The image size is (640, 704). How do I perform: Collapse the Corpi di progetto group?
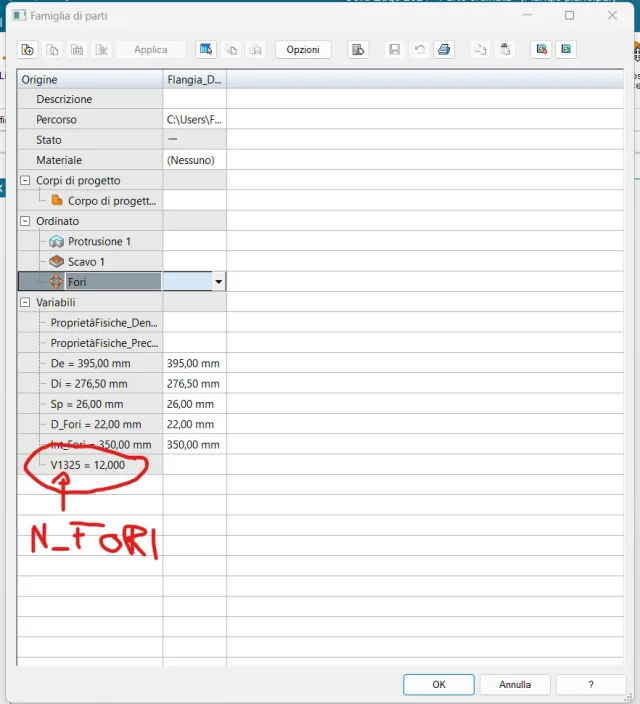[x=25, y=181]
